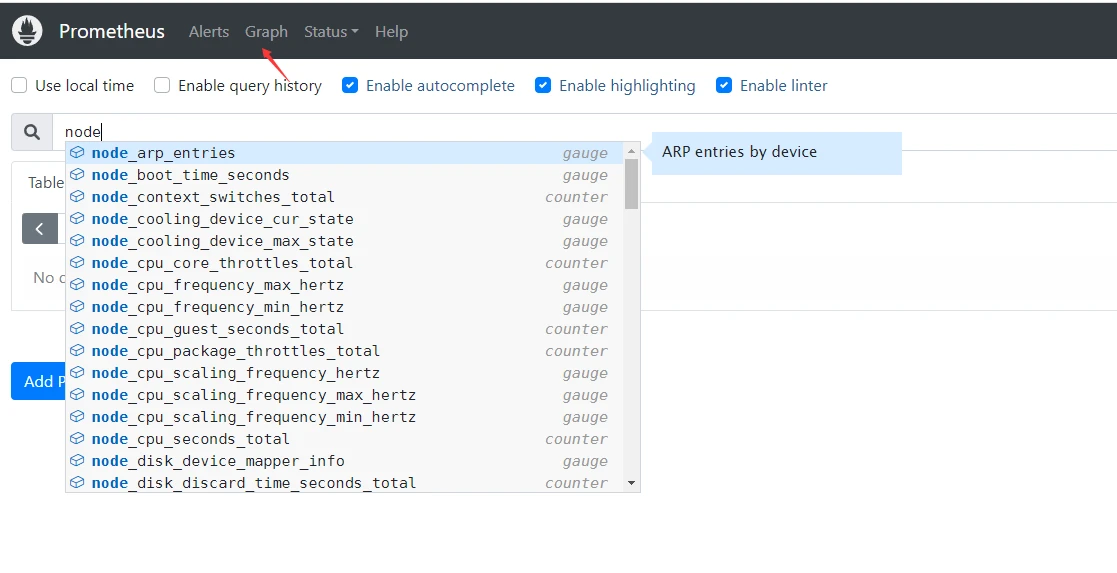Click the cube icon beside node_cpu_frequency_max_hertz
This screenshot has width=1117, height=573.
pos(77,285)
